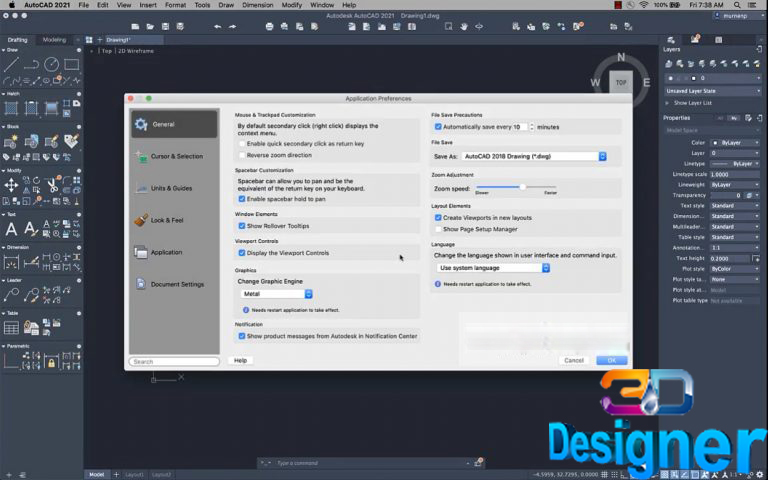Click the Multileader tool in Leader panel
Viewport: 768px width, 480px height.
point(11,295)
